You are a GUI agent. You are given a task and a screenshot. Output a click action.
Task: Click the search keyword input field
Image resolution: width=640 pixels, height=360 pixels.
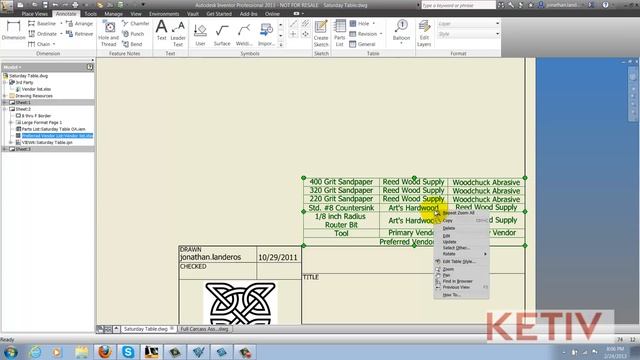(458, 5)
